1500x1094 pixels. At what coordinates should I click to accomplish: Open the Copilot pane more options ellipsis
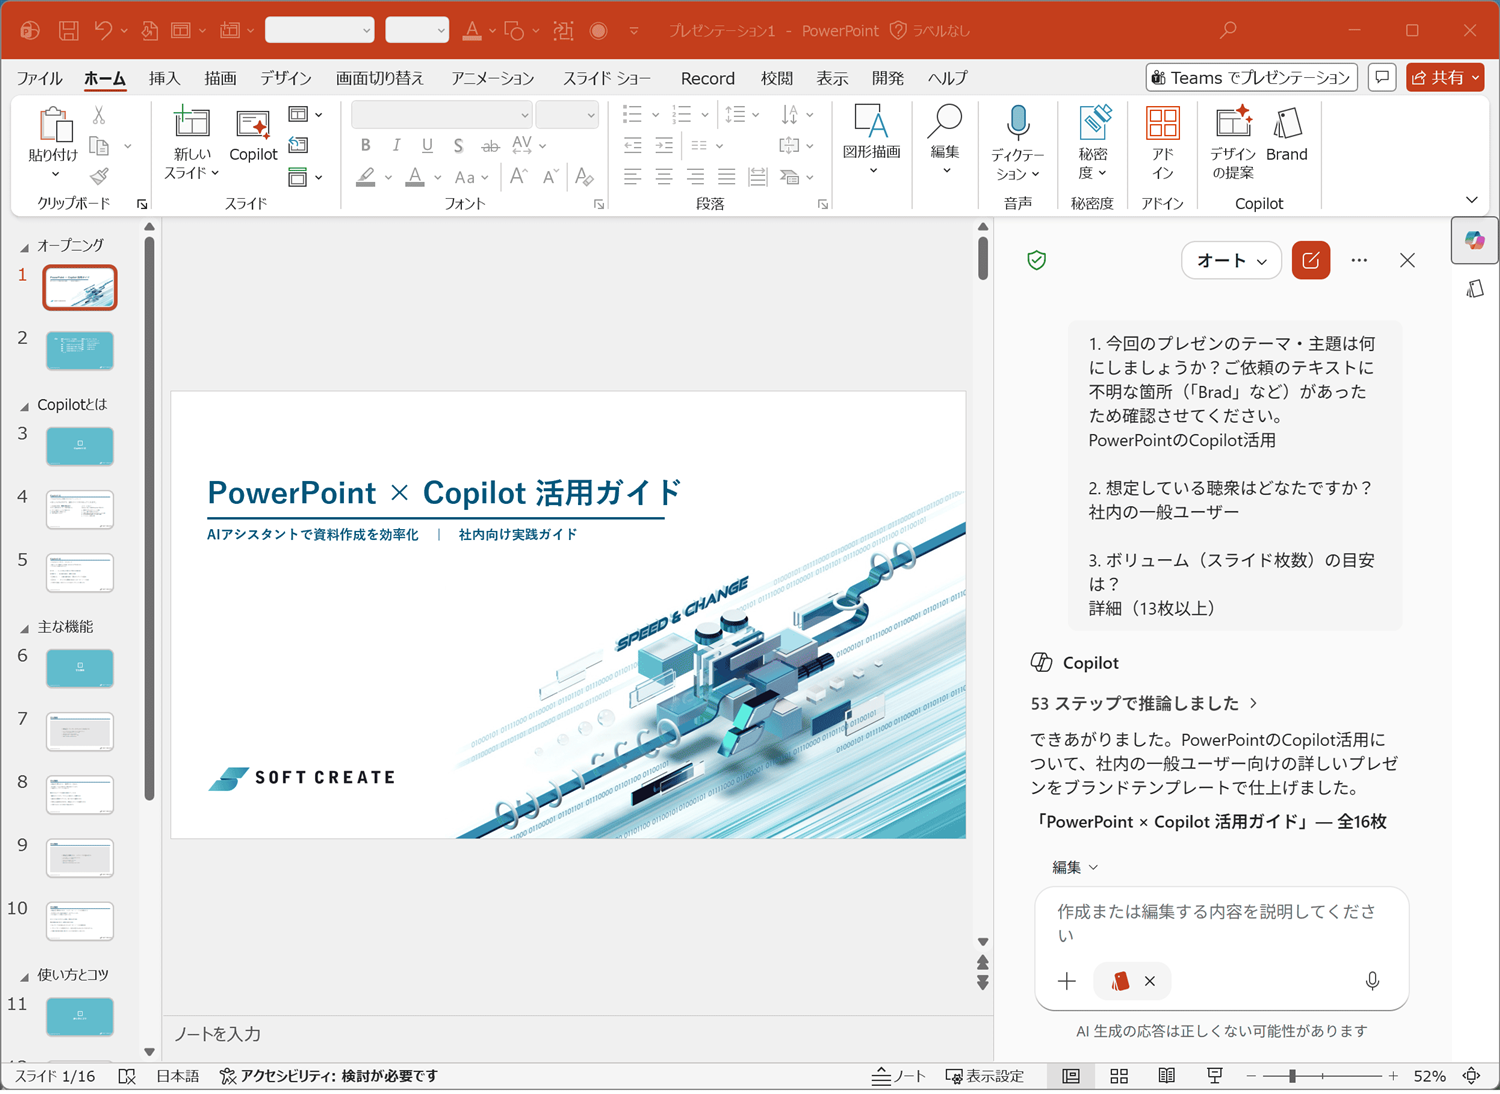(x=1359, y=261)
